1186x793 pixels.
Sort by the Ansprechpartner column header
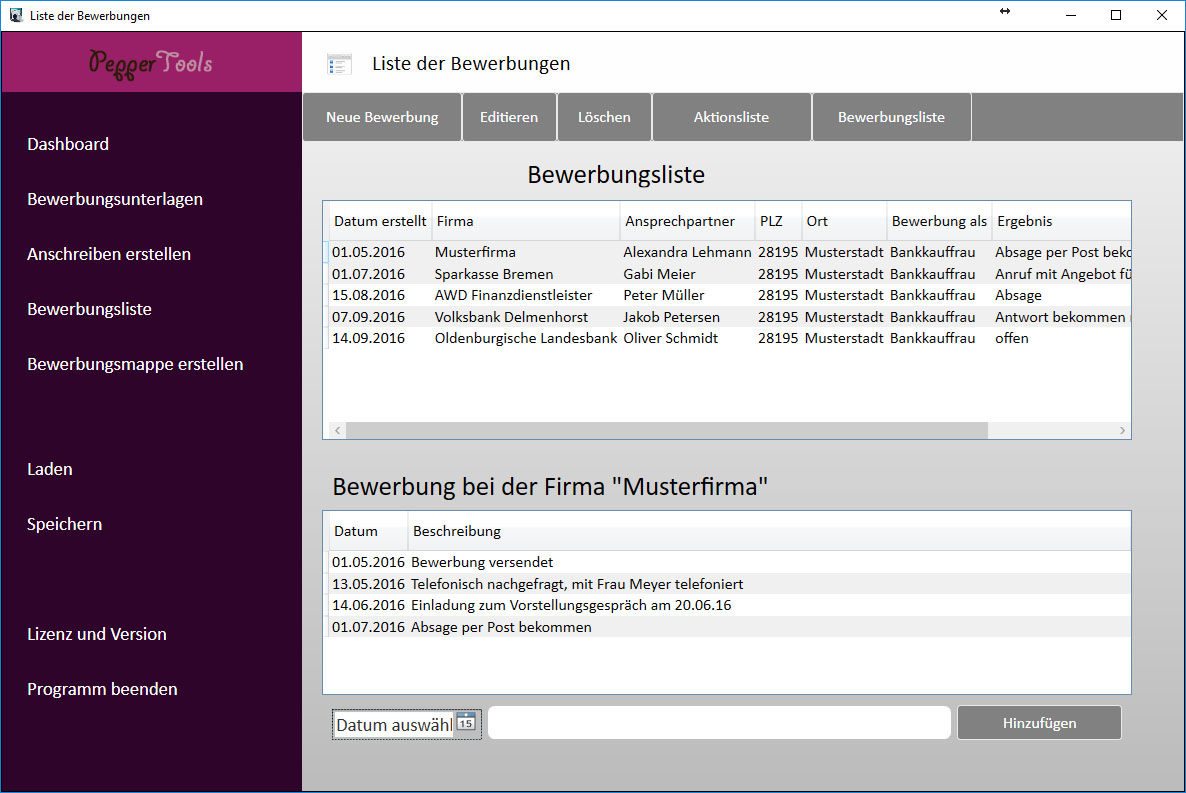688,221
